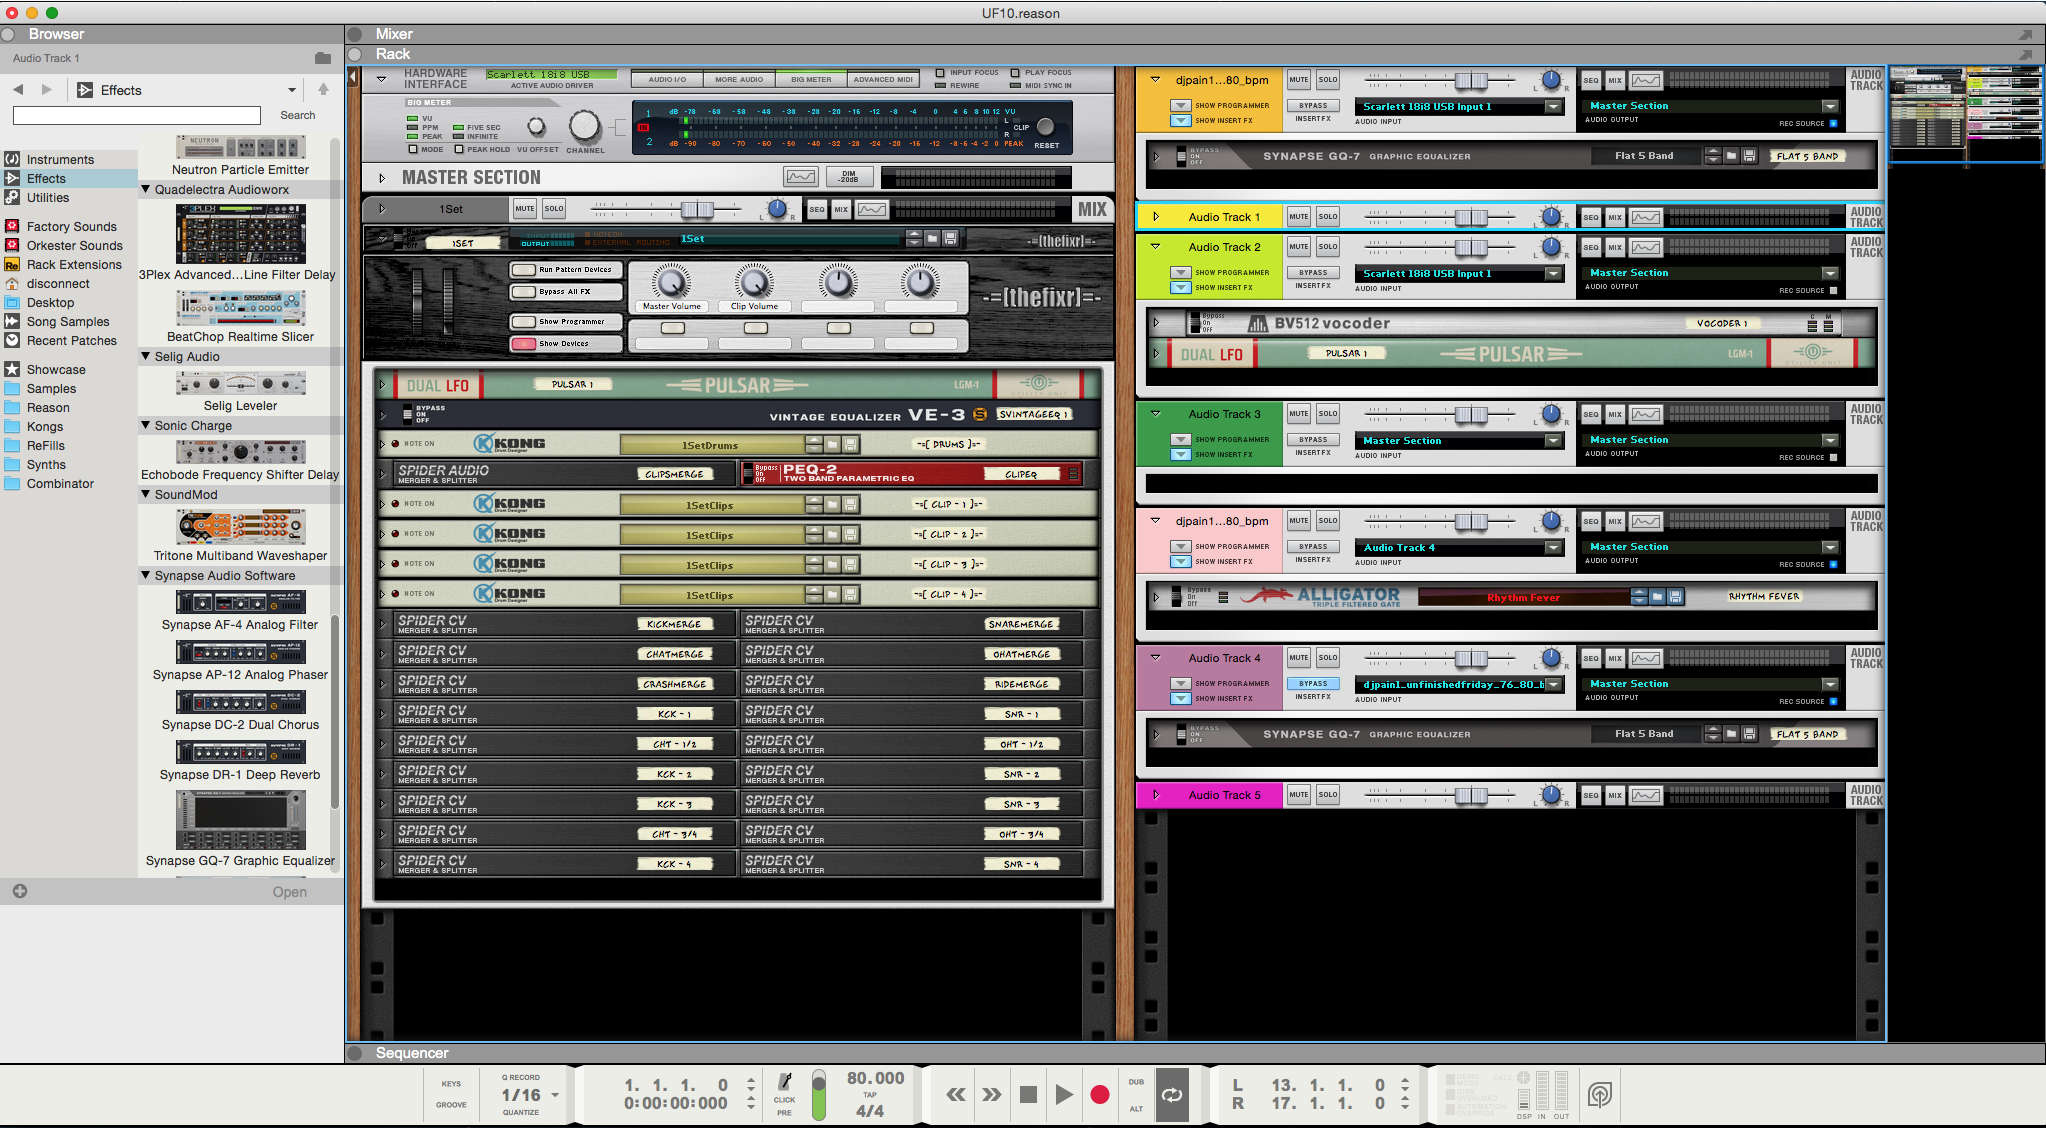
Task: Click the Audio I/O button
Action: pyautogui.click(x=667, y=79)
